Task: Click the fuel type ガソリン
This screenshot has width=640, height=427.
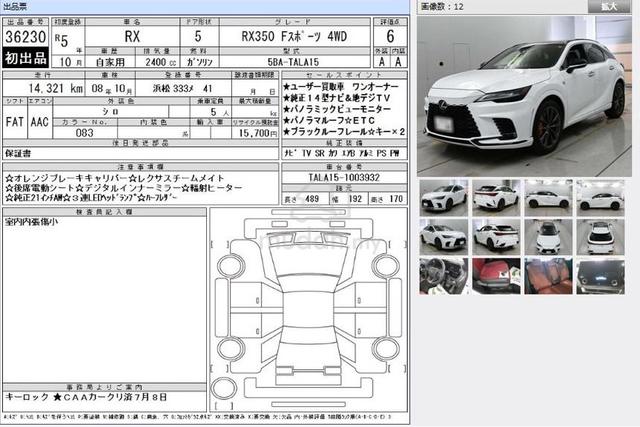Action: tap(200, 62)
